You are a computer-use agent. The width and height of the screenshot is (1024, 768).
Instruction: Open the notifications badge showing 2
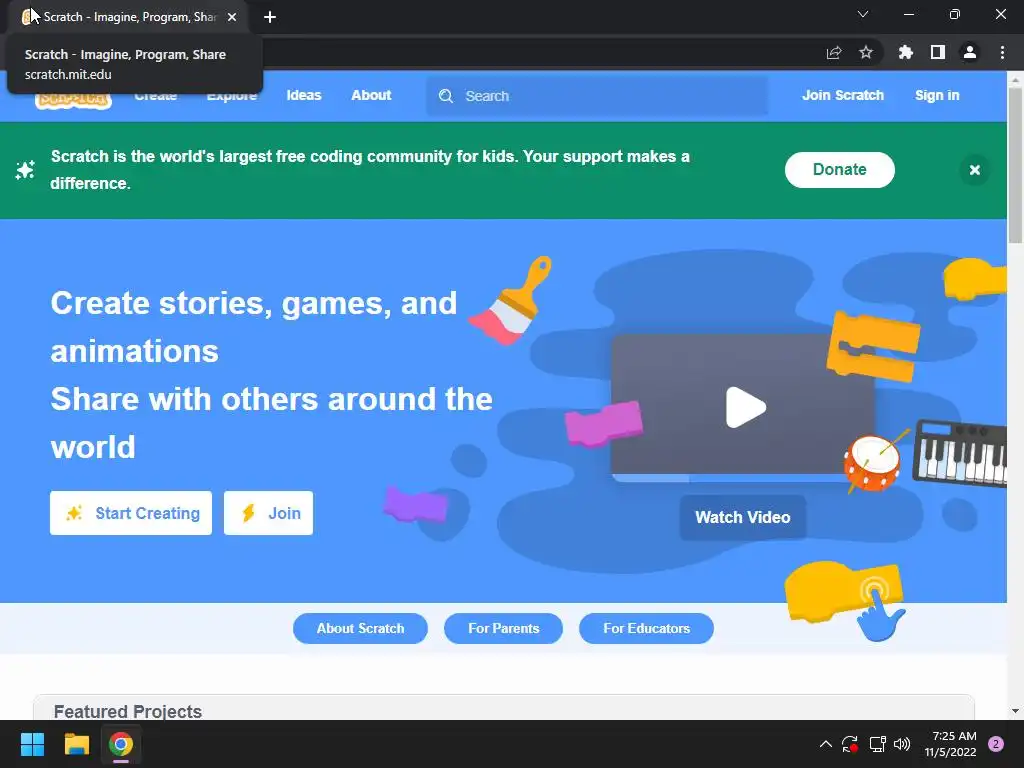tap(996, 744)
